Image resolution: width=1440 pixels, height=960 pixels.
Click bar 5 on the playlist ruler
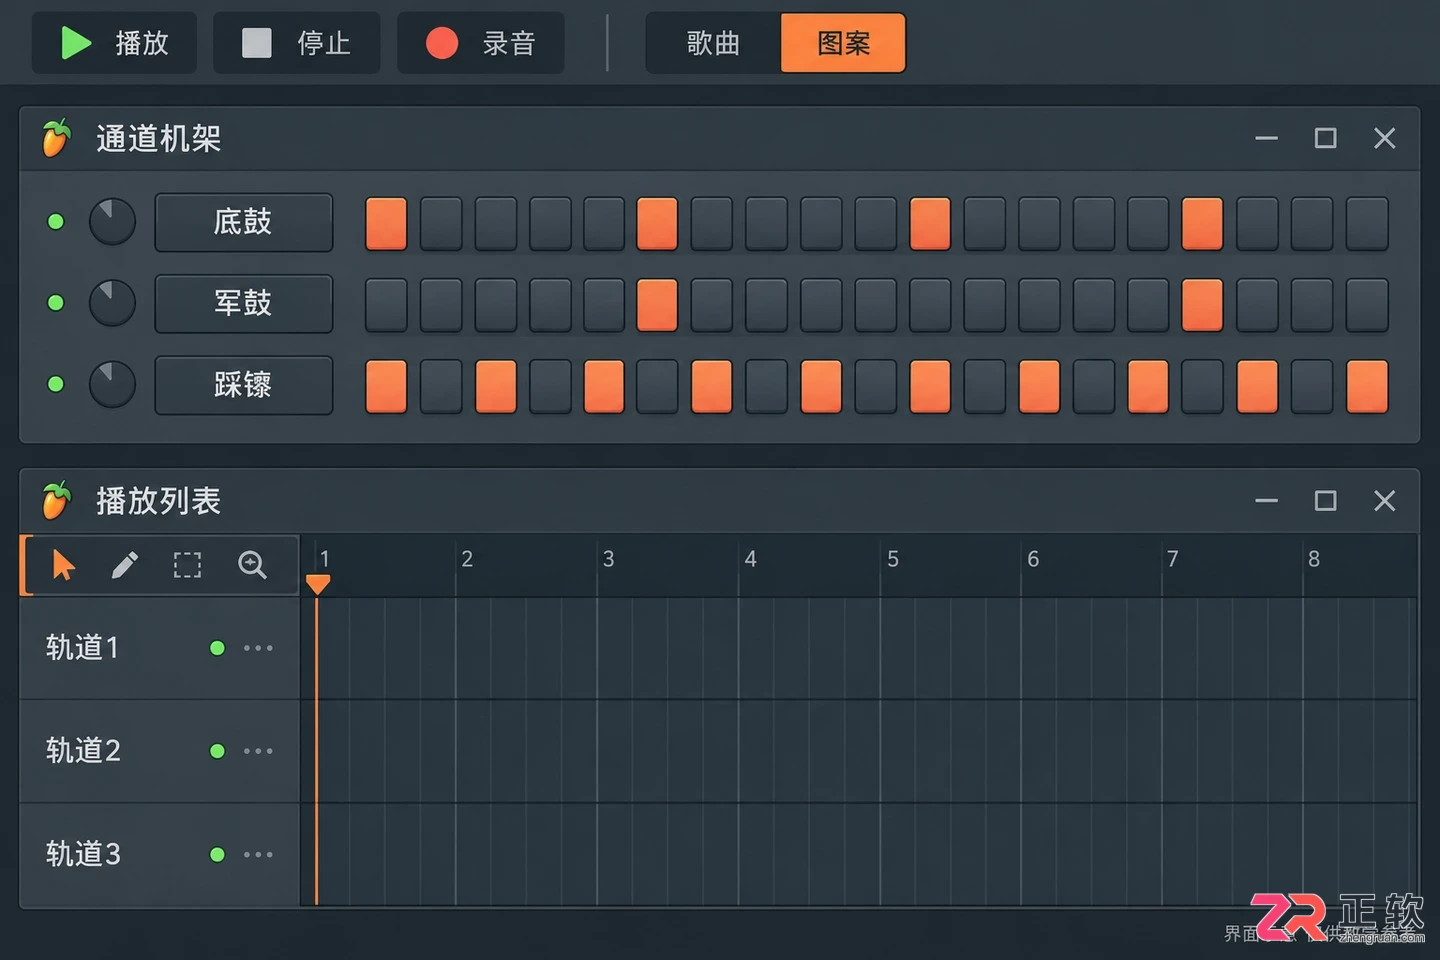(893, 559)
